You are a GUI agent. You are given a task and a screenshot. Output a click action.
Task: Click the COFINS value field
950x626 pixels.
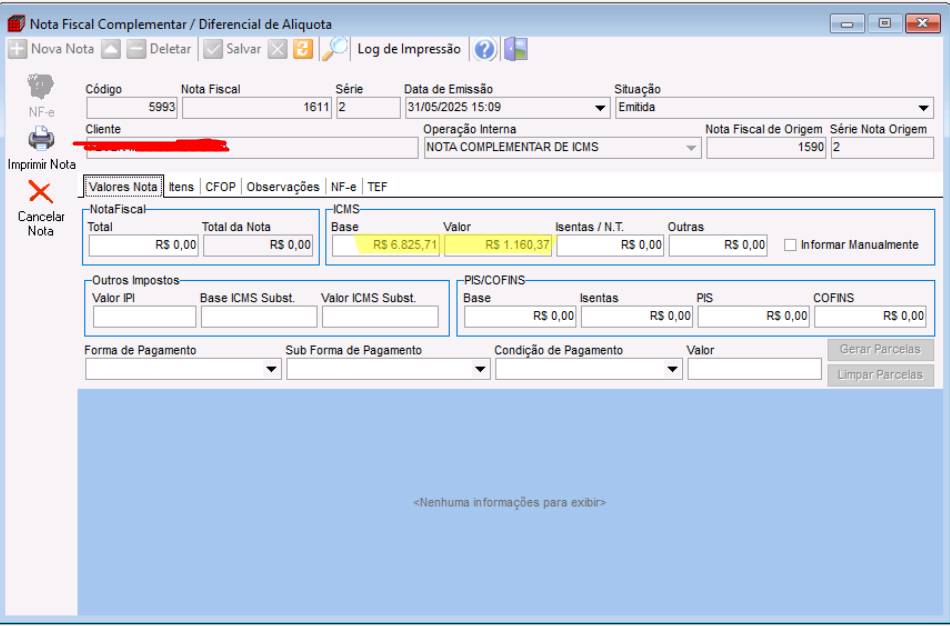870,317
